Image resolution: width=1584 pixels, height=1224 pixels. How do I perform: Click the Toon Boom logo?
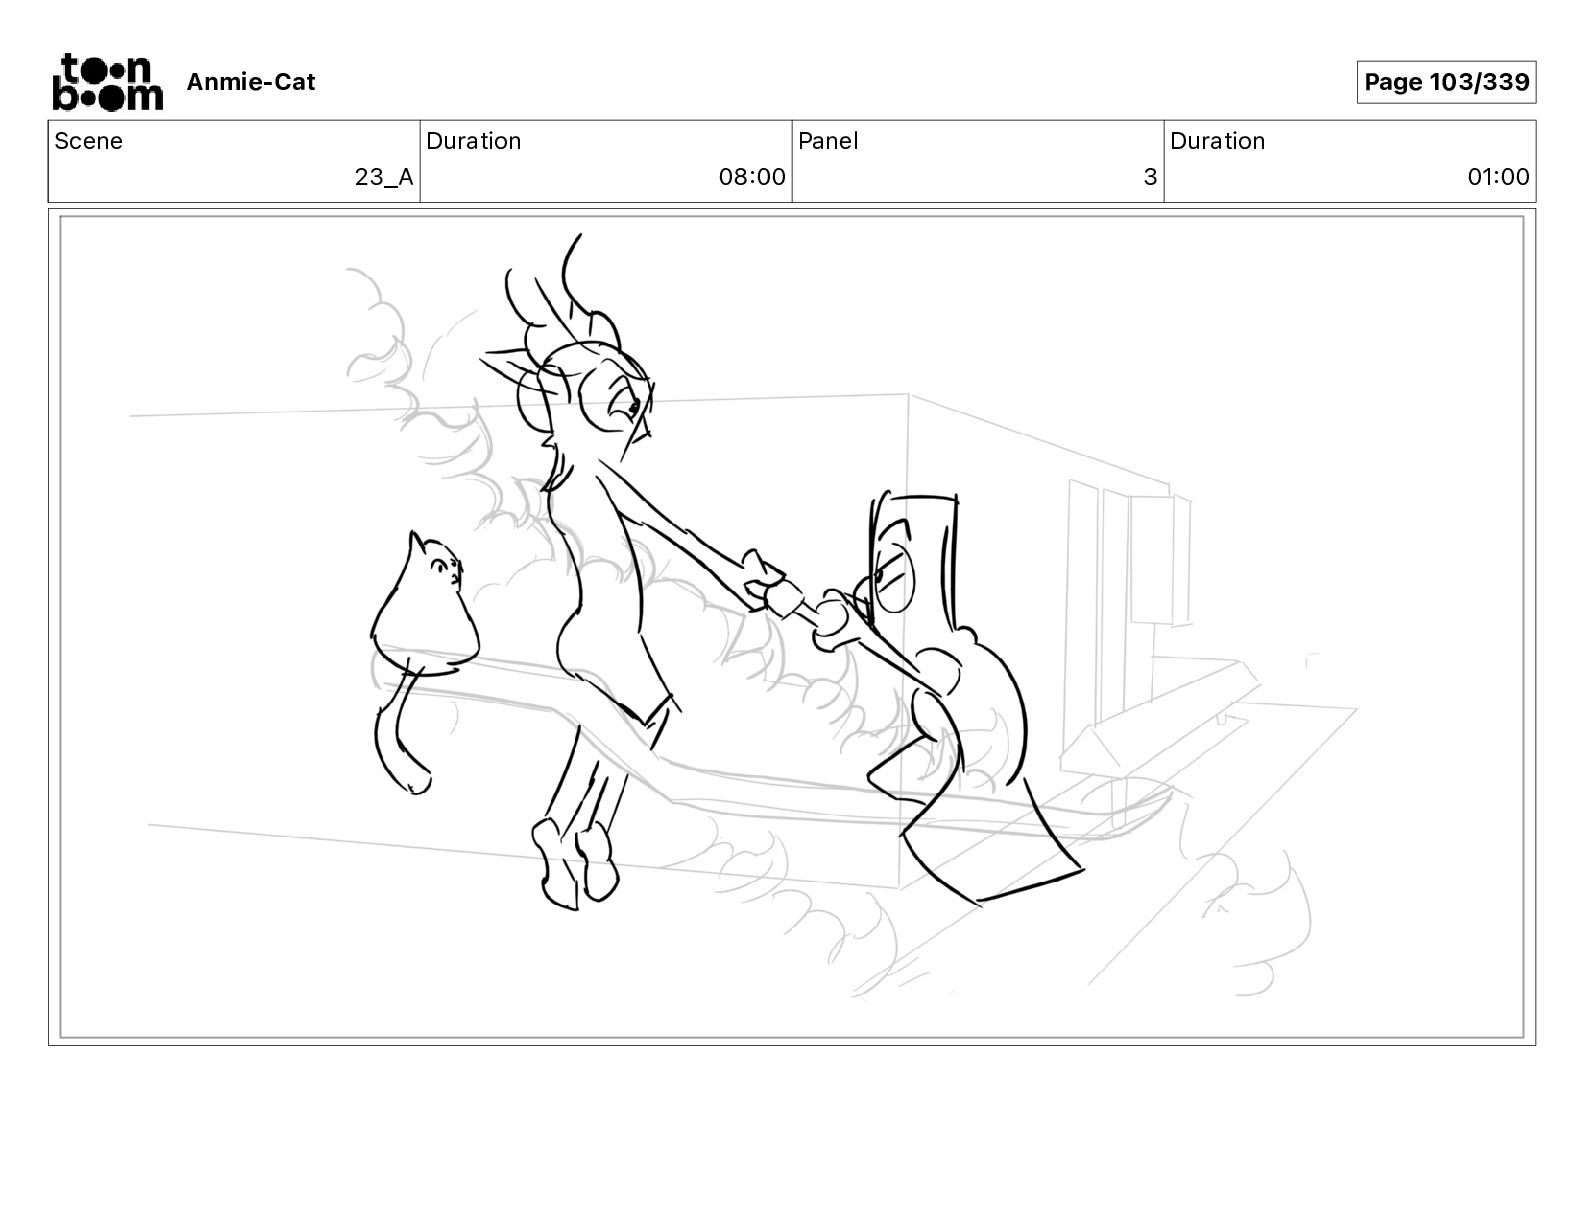pos(107,82)
